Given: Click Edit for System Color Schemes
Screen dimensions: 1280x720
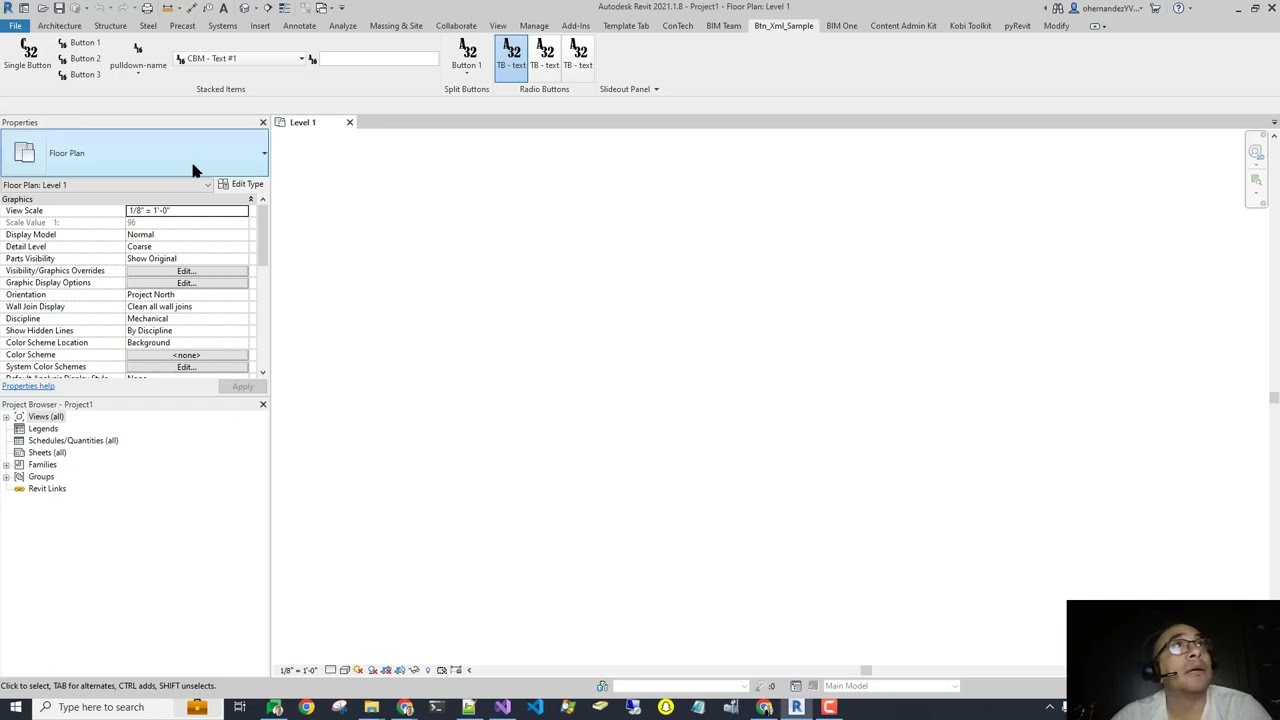Looking at the screenshot, I should point(187,367).
